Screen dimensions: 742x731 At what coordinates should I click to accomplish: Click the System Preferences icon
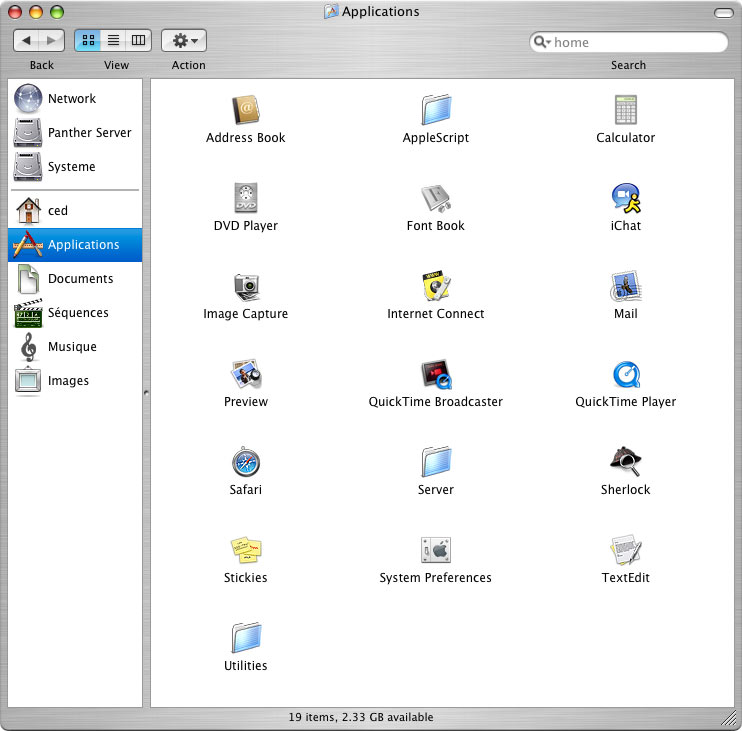point(436,550)
